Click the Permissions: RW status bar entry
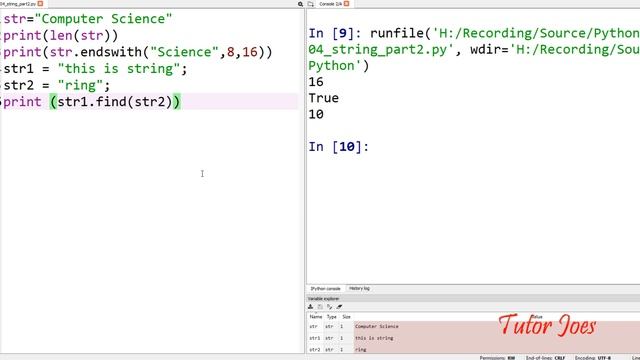Viewport: 640px width, 360px height. pos(497,358)
